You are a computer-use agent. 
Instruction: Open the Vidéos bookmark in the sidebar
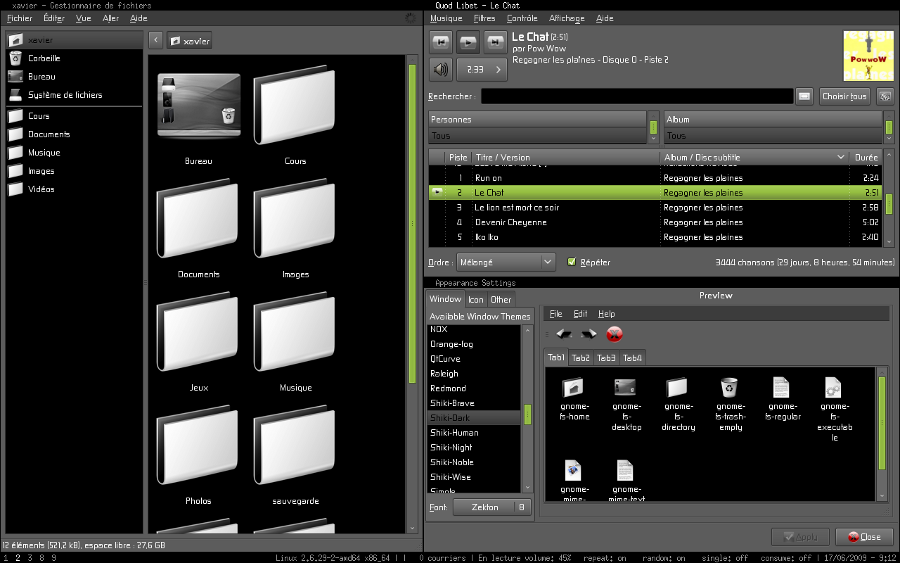click(x=74, y=189)
